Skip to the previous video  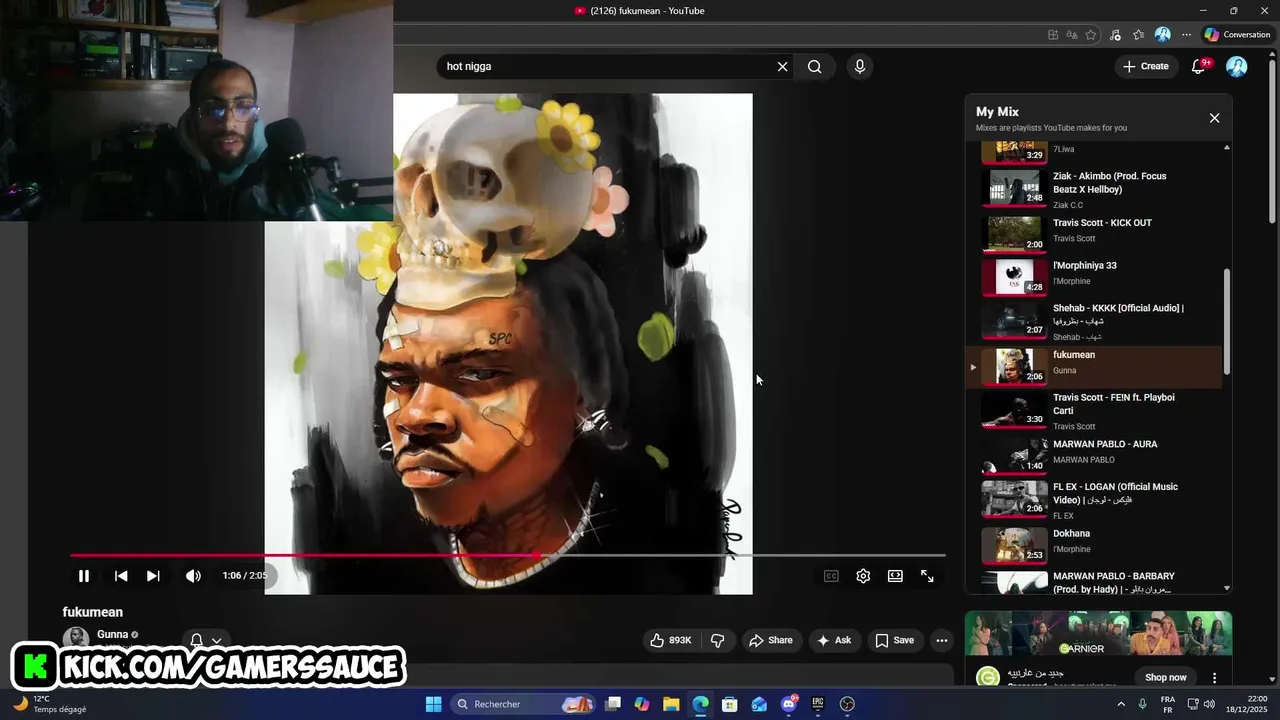pos(121,576)
